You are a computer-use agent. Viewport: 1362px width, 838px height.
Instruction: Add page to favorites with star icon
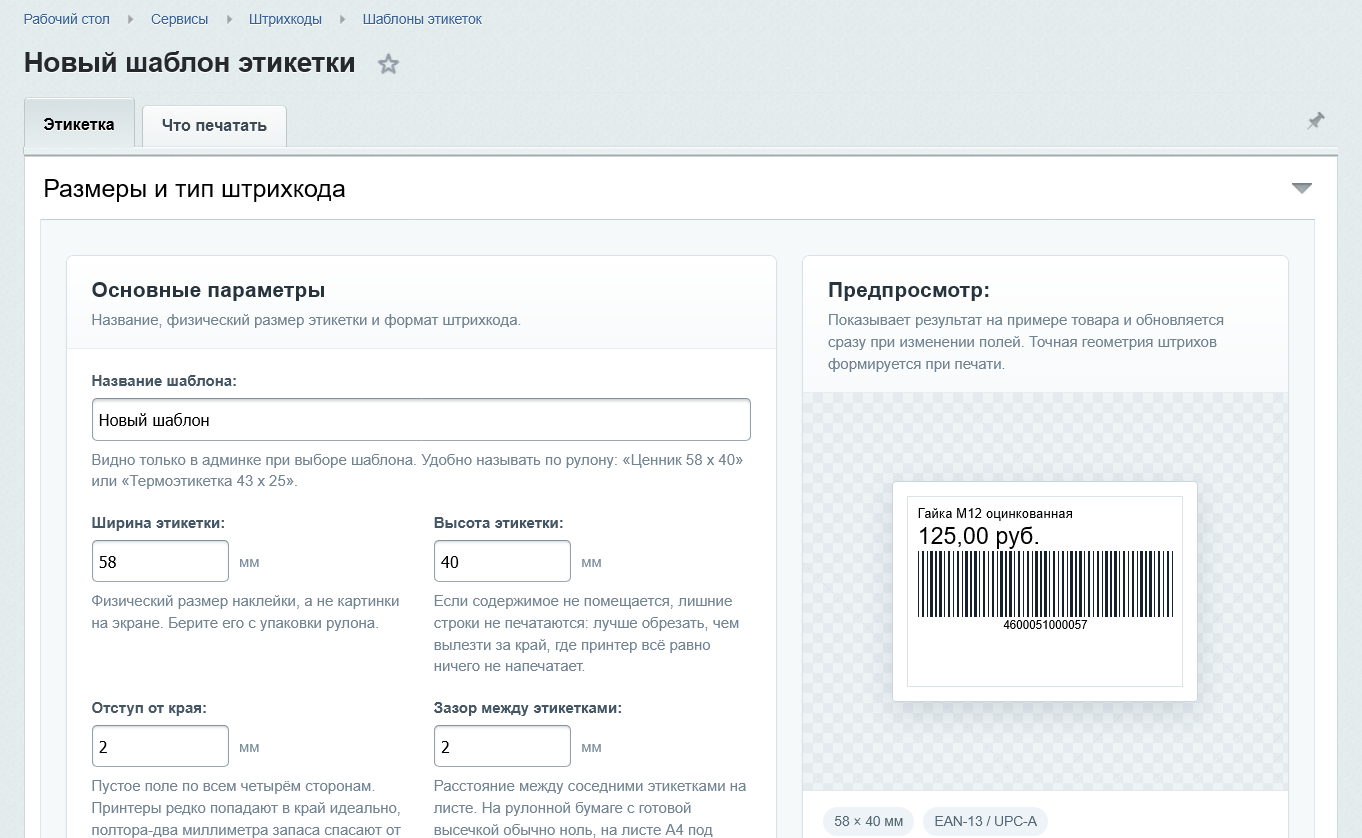tap(388, 65)
